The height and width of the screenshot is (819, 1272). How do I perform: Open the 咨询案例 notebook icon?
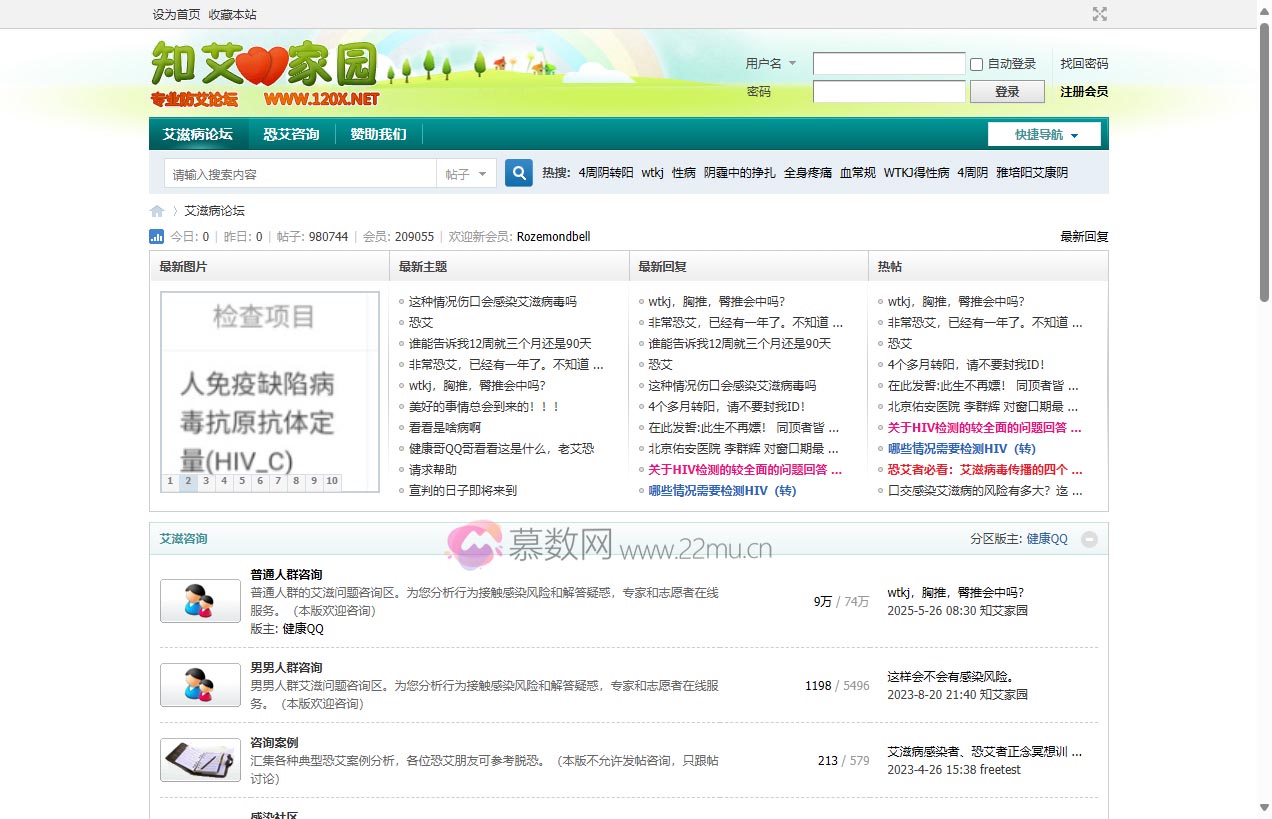click(200, 760)
